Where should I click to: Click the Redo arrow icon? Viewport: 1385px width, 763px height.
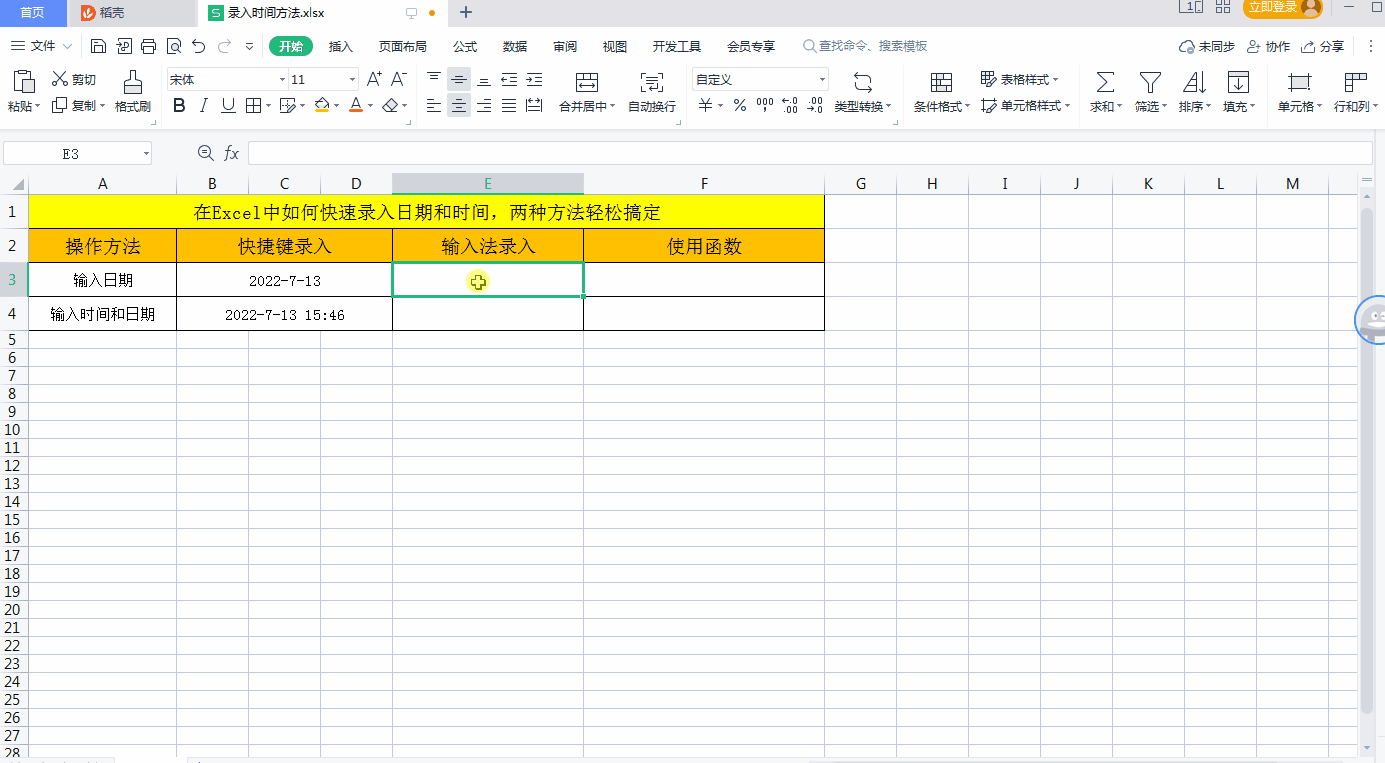point(224,46)
